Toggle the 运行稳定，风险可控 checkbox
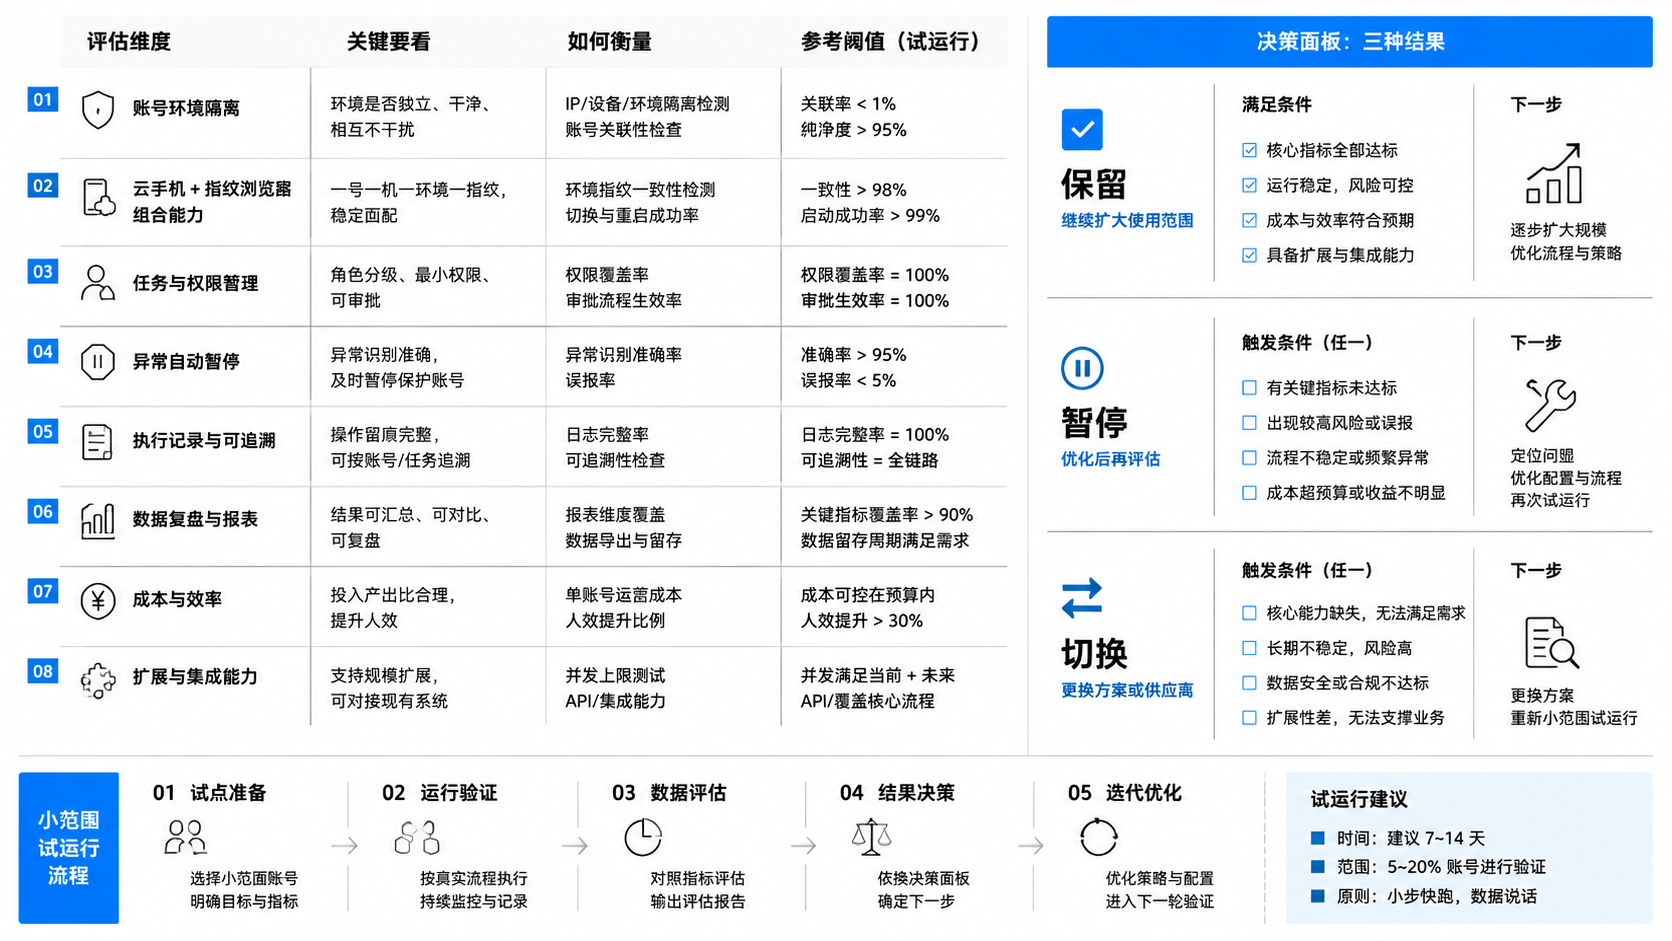Image resolution: width=1672 pixels, height=941 pixels. (1249, 185)
